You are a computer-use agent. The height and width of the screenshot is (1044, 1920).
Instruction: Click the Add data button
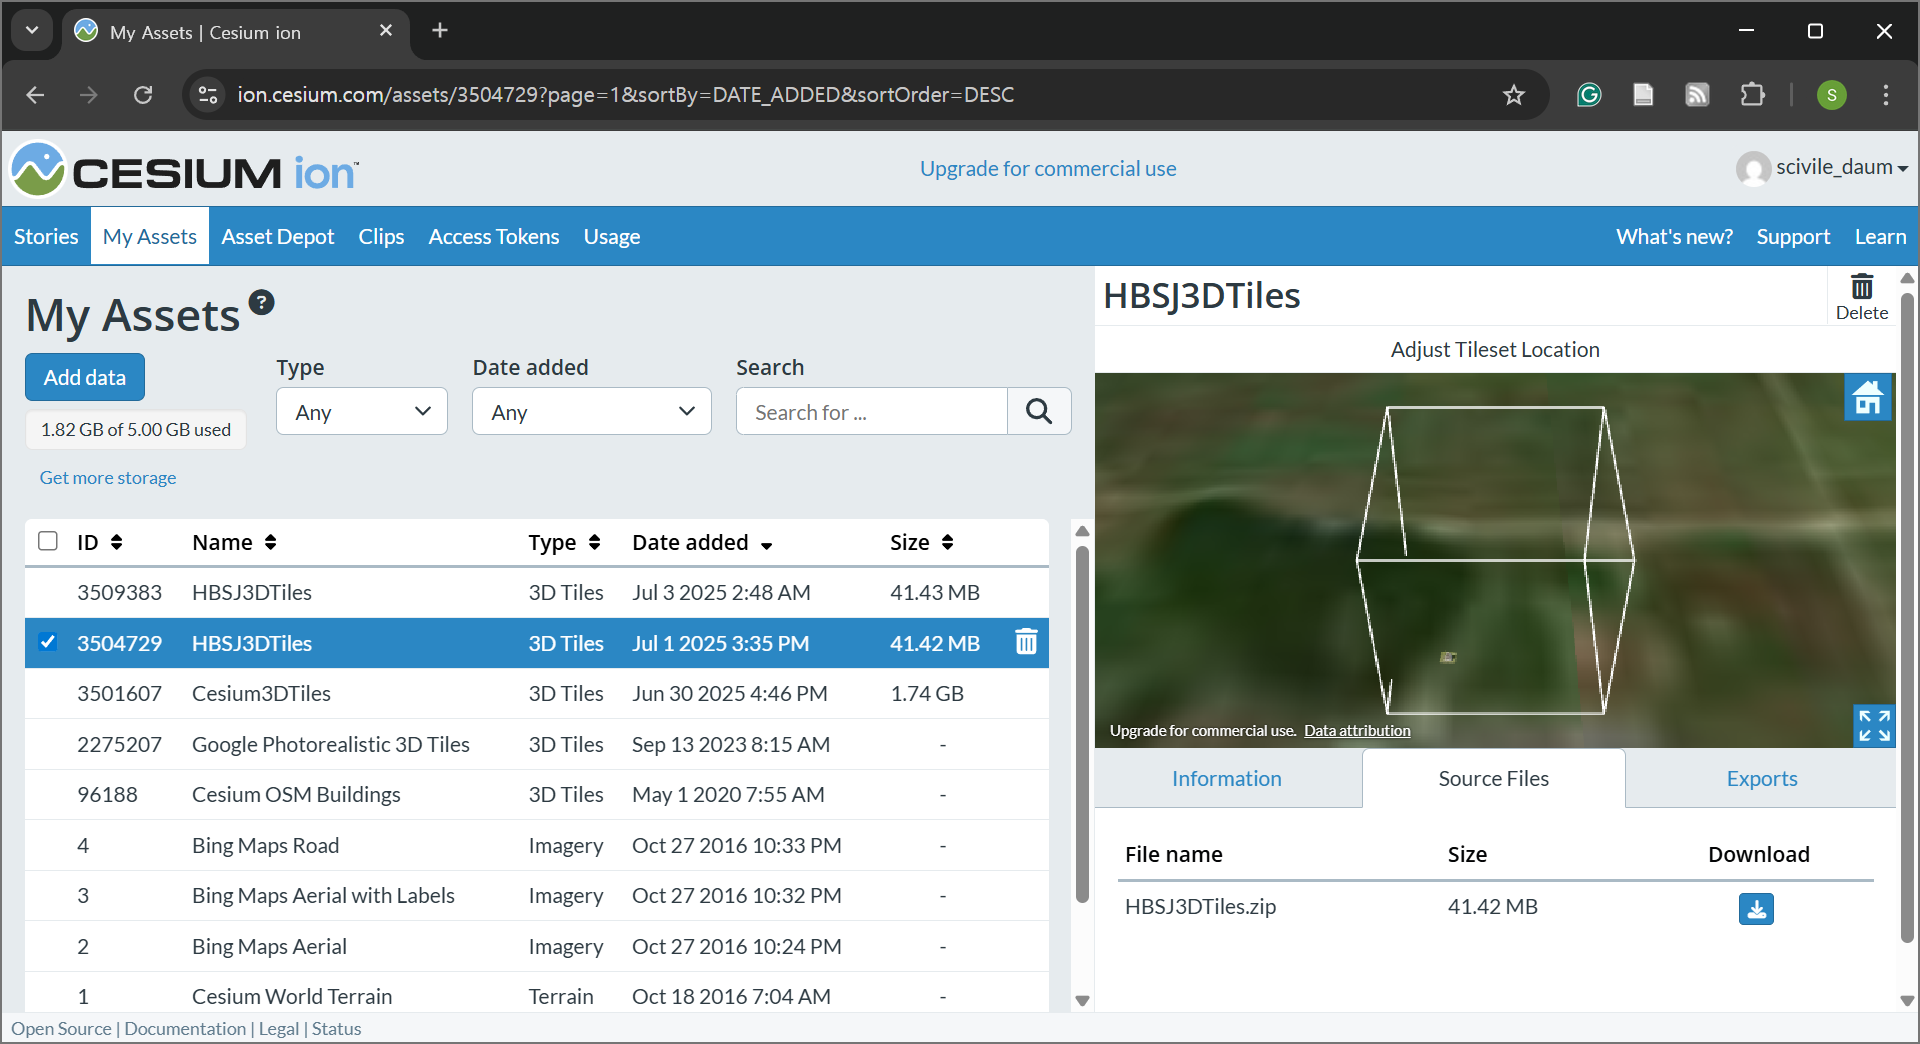point(85,377)
